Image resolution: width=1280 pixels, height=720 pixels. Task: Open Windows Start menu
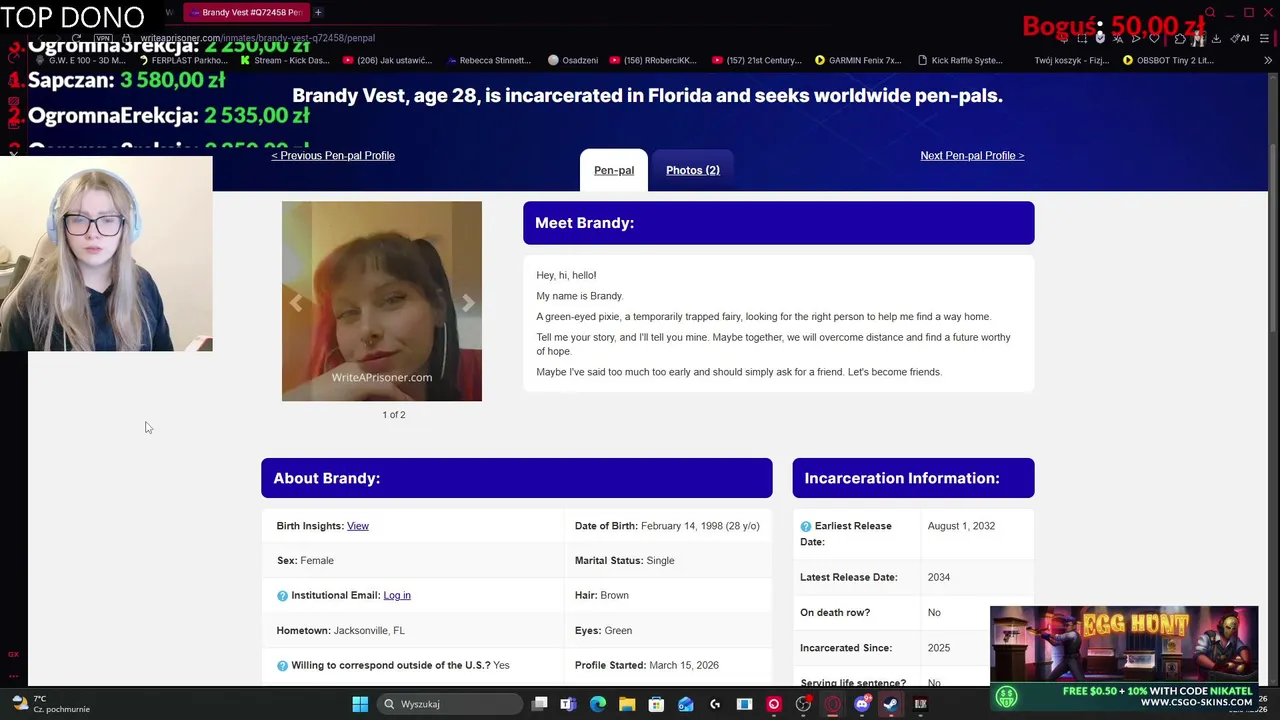coord(360,704)
